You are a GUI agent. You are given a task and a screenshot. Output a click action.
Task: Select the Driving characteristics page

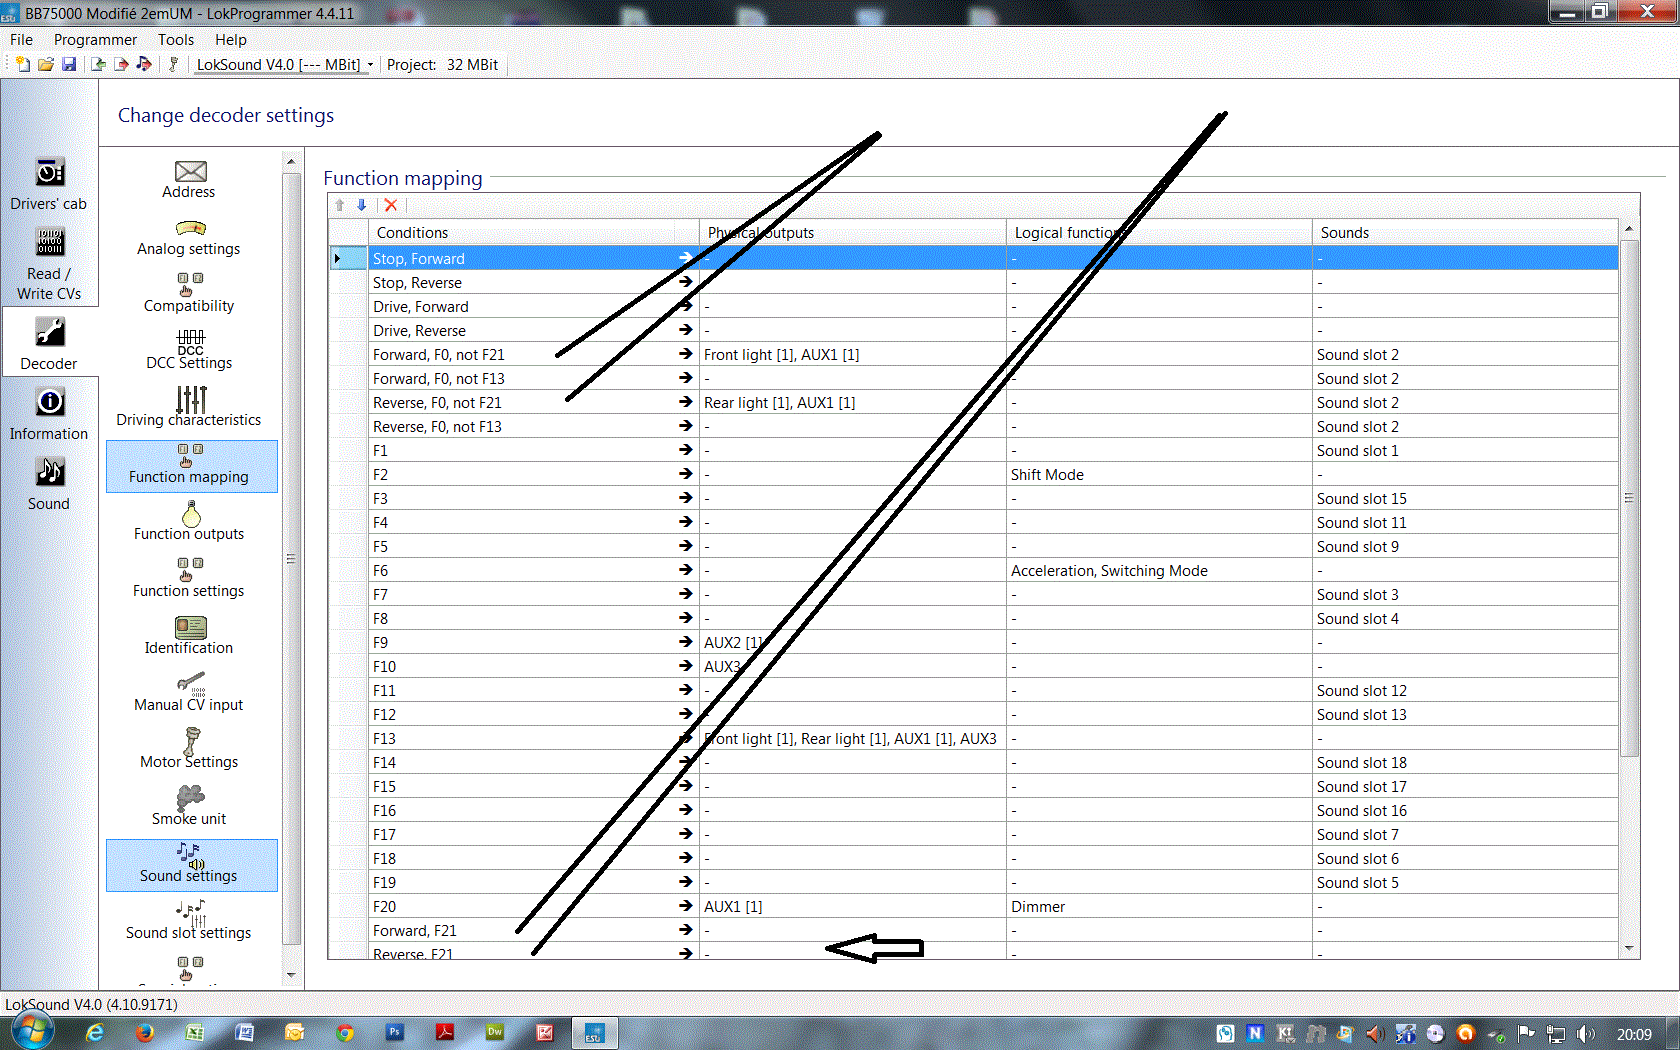tap(189, 407)
